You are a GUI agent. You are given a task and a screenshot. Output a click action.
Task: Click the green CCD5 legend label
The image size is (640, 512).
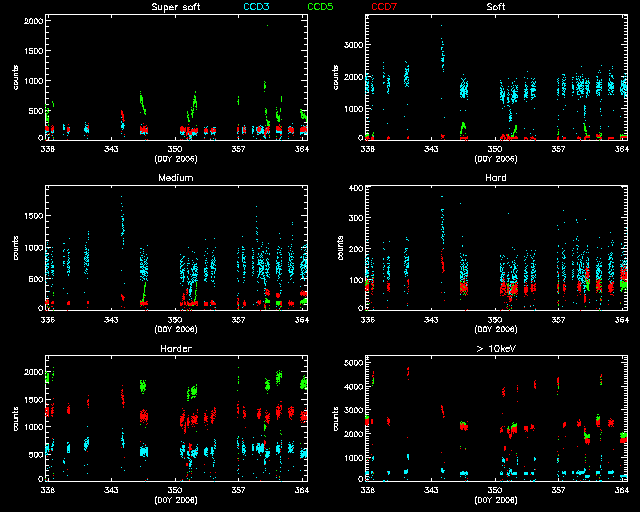[322, 7]
